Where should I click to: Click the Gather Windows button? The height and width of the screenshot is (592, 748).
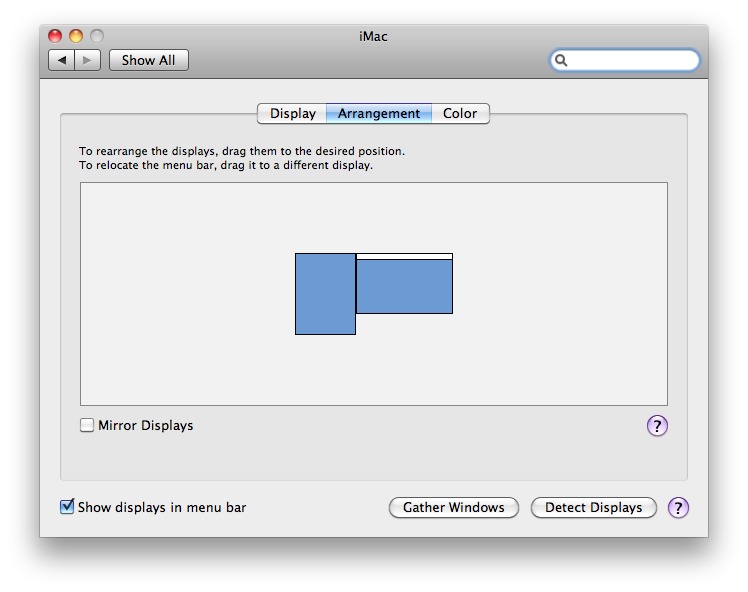point(454,507)
